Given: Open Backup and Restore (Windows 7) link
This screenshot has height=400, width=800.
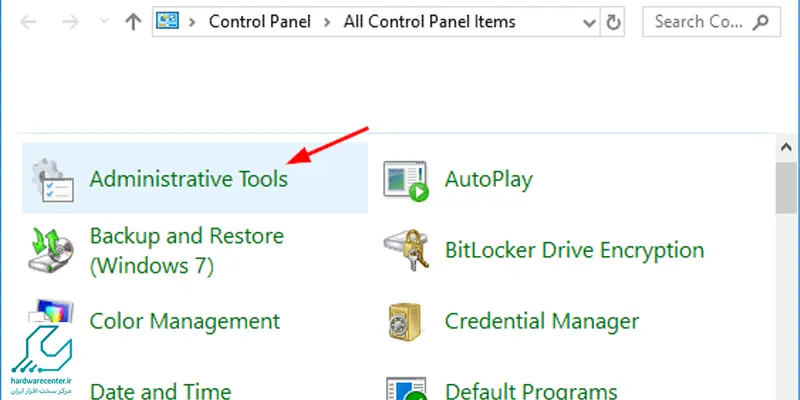Looking at the screenshot, I should coord(187,251).
